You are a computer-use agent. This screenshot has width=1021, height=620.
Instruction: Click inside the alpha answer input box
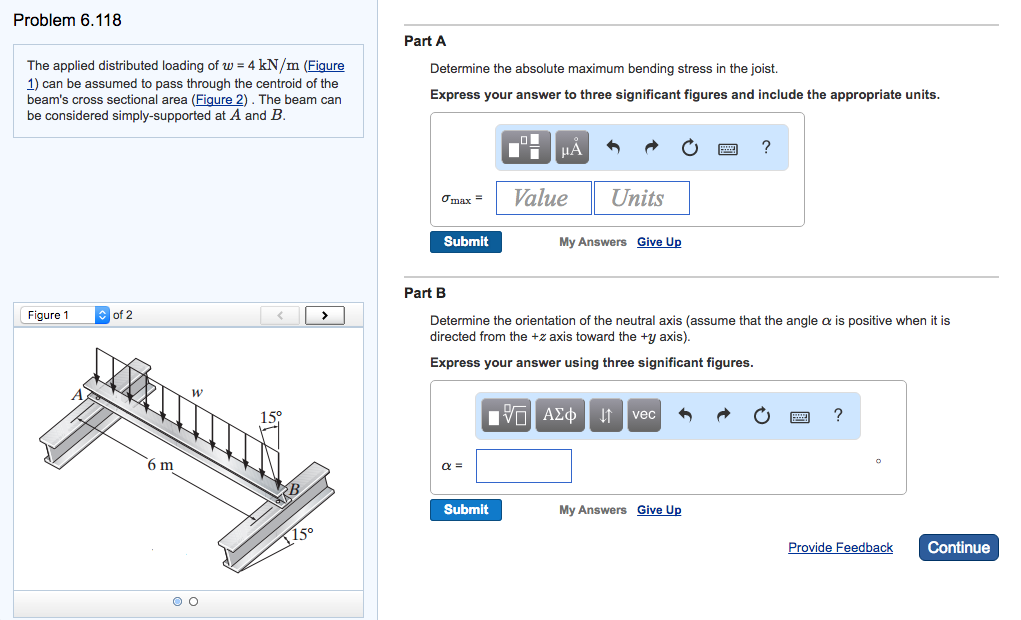[523, 465]
